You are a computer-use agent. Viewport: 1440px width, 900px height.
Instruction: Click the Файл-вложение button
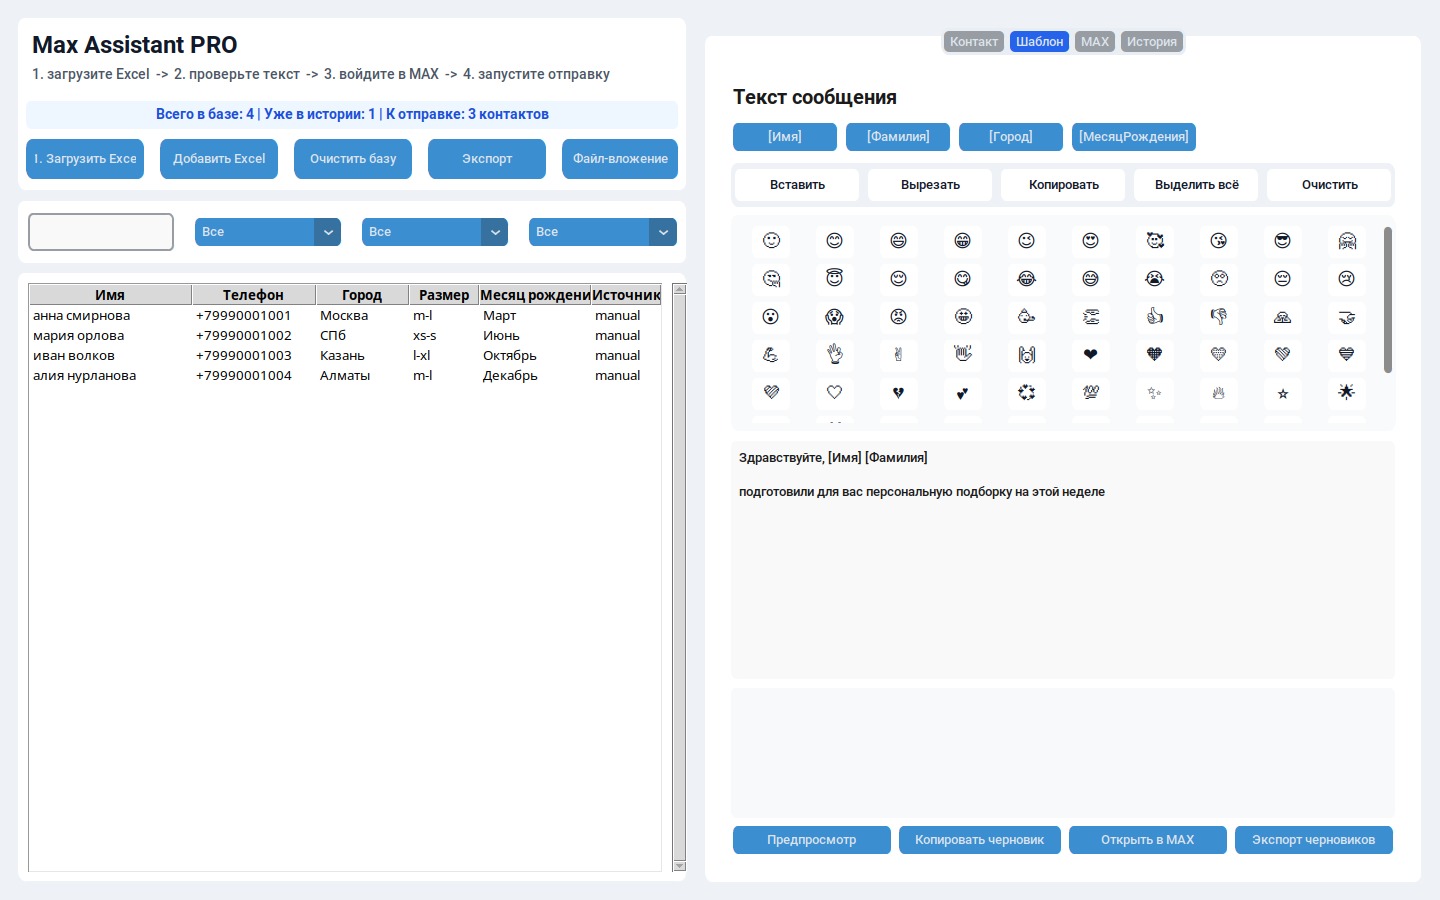pos(620,159)
